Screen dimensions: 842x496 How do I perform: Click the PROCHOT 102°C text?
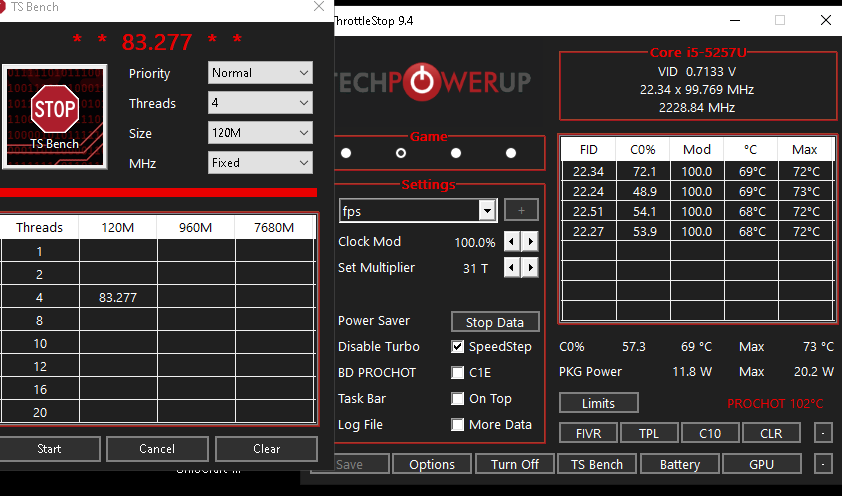click(x=775, y=404)
